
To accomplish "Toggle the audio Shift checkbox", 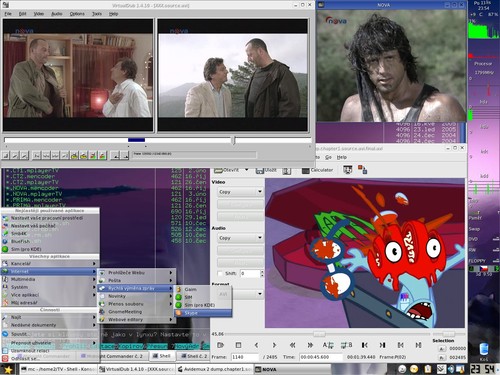I will (220, 274).
